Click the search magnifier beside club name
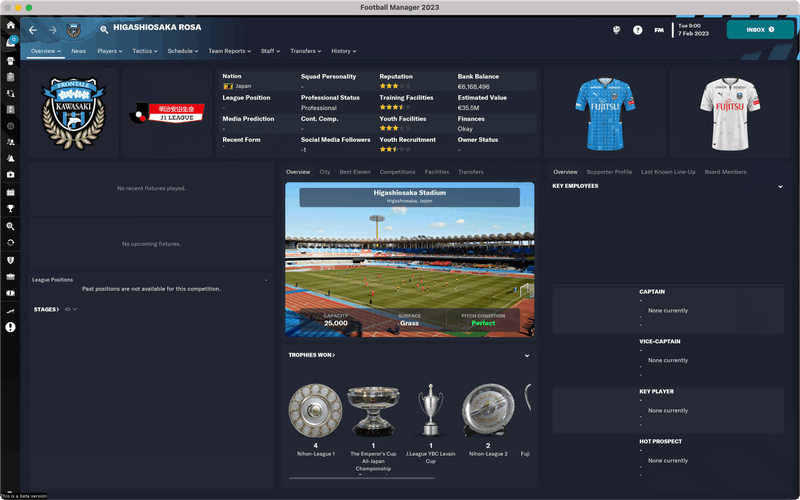The width and height of the screenshot is (800, 500). coord(104,30)
